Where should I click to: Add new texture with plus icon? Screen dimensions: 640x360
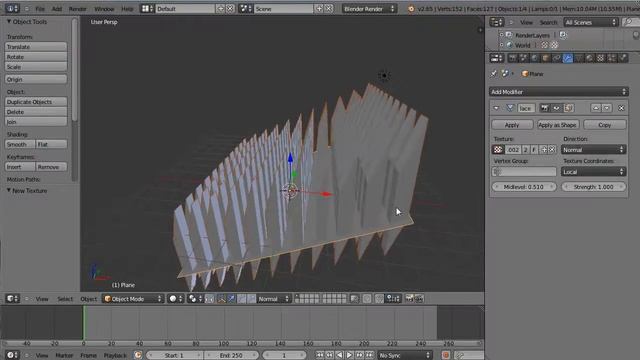tap(544, 150)
